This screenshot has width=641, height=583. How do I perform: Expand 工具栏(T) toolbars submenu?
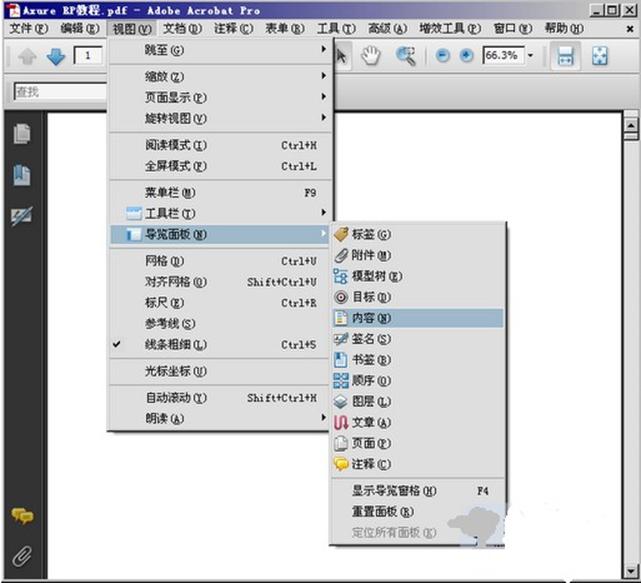point(220,213)
